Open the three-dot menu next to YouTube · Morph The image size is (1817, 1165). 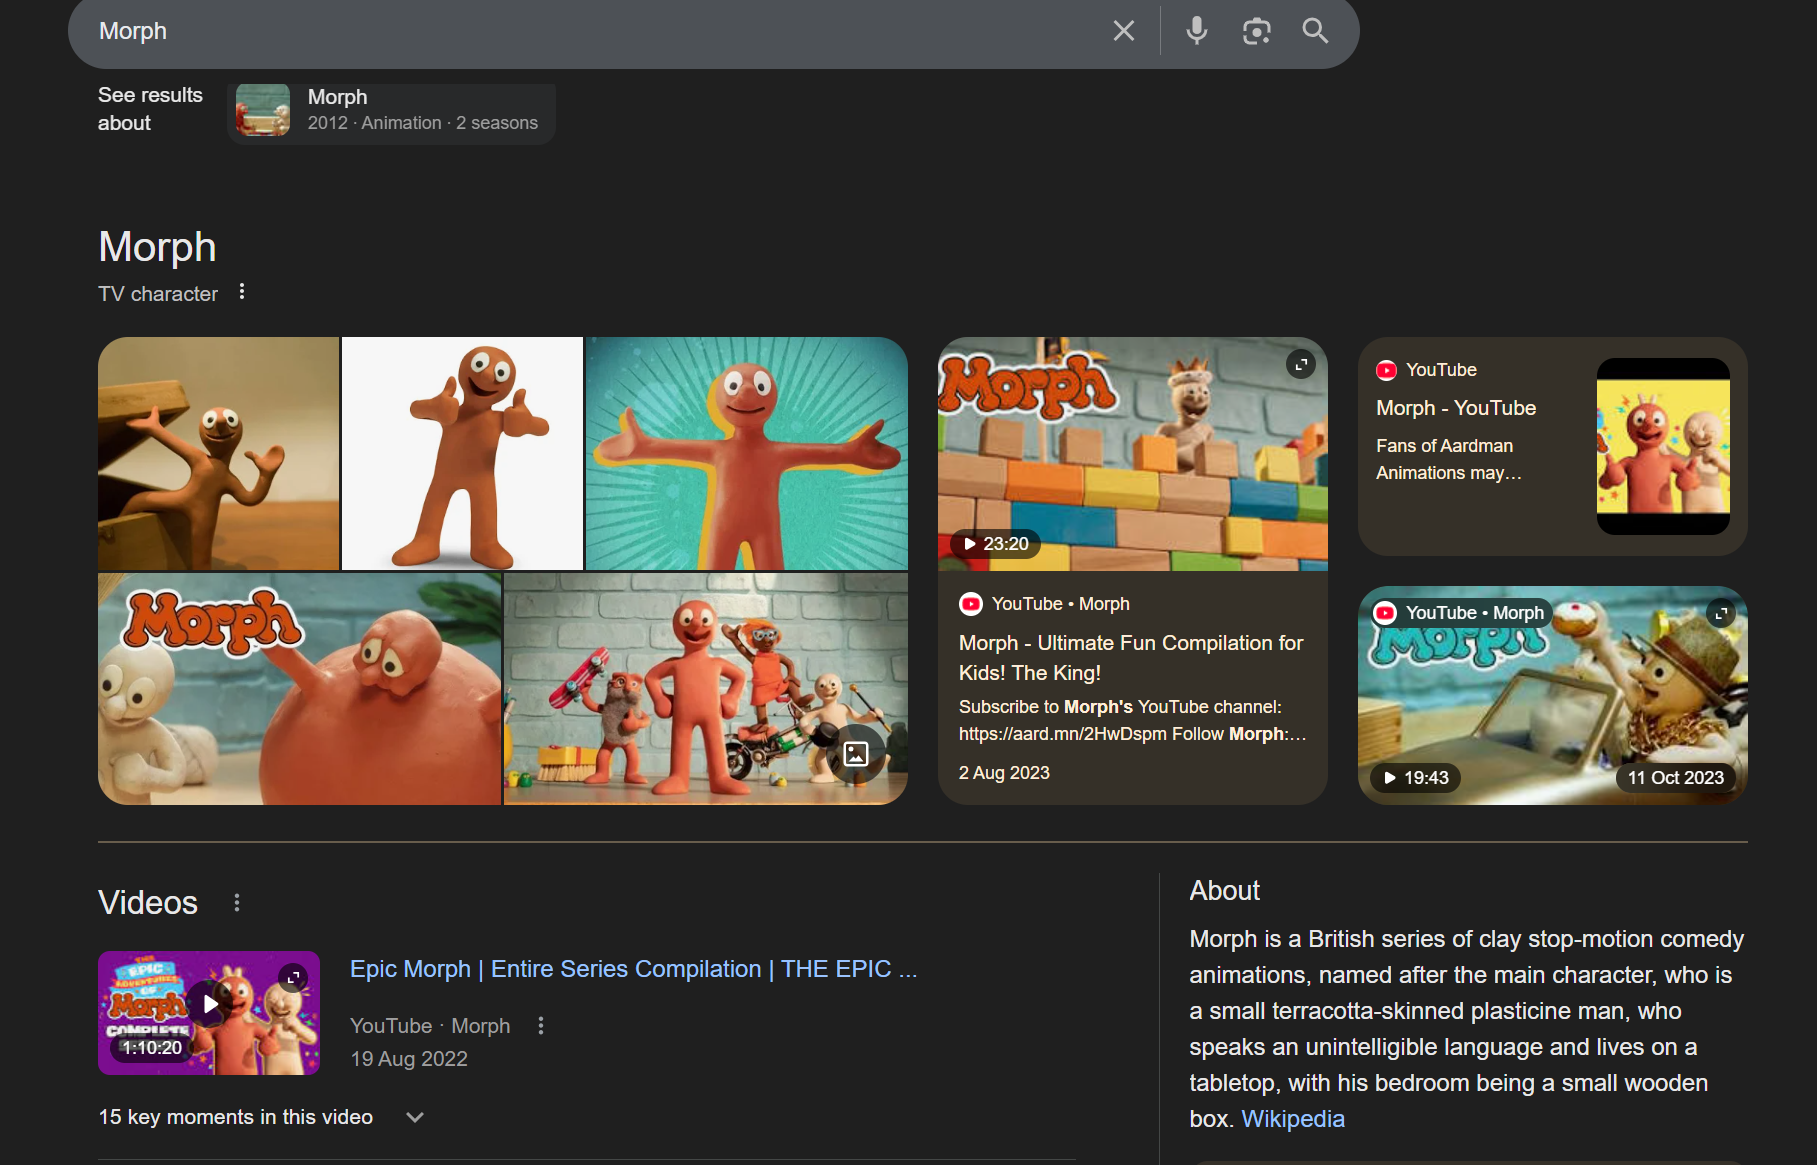click(541, 1026)
